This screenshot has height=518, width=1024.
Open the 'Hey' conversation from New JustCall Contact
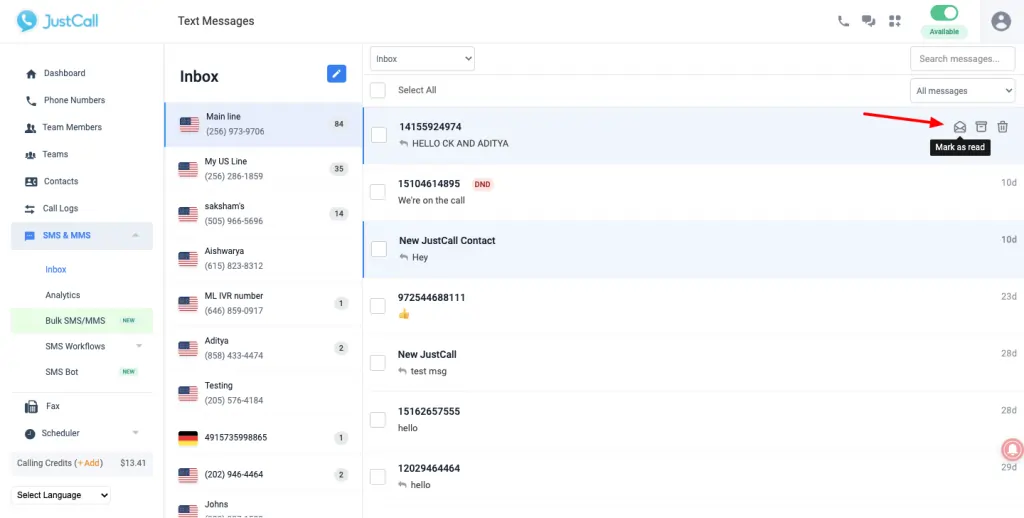[x=693, y=249]
